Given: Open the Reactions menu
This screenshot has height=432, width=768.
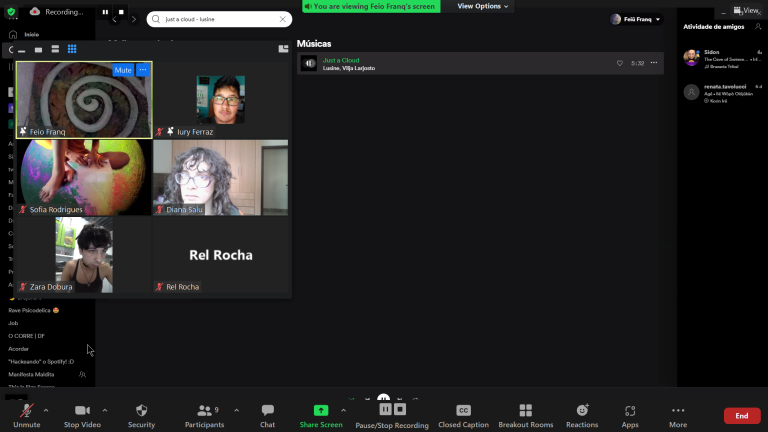Looking at the screenshot, I should point(582,415).
